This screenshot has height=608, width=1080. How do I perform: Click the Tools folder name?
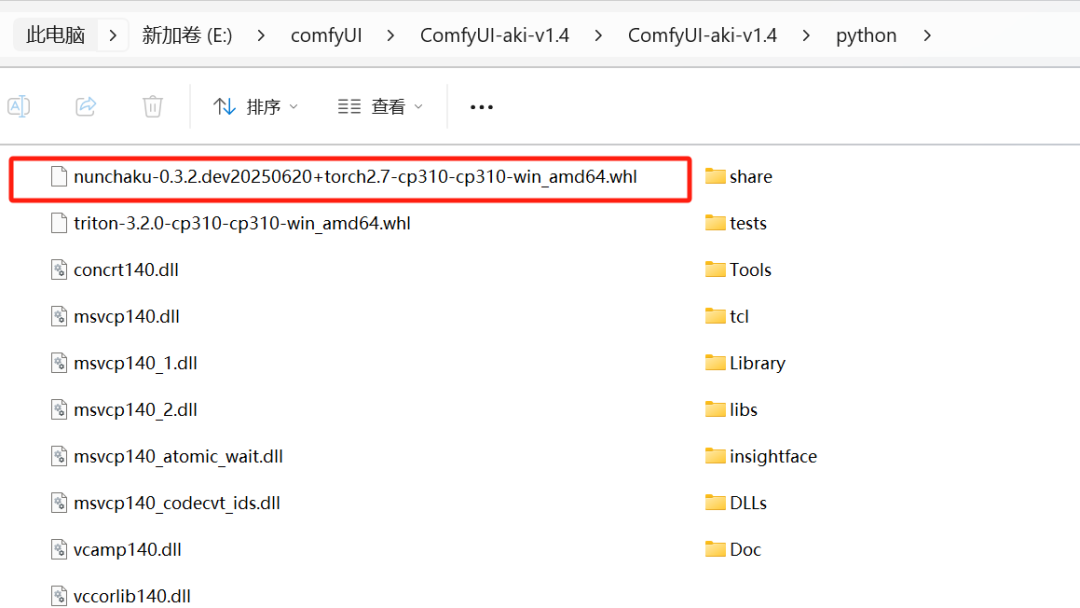(751, 270)
